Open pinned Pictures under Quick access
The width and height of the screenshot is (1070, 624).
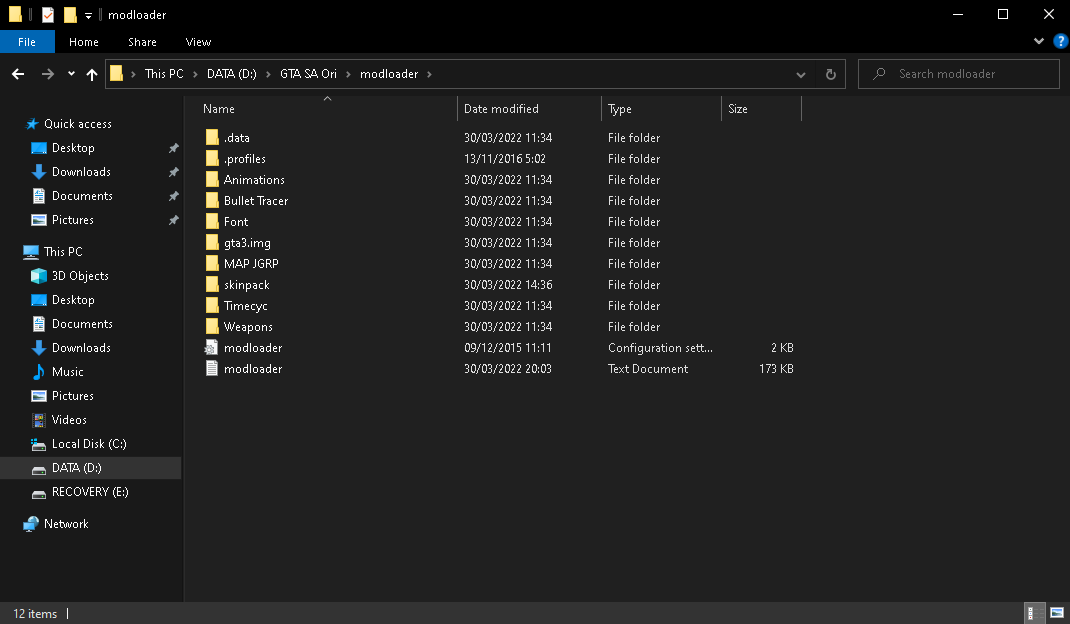point(72,220)
